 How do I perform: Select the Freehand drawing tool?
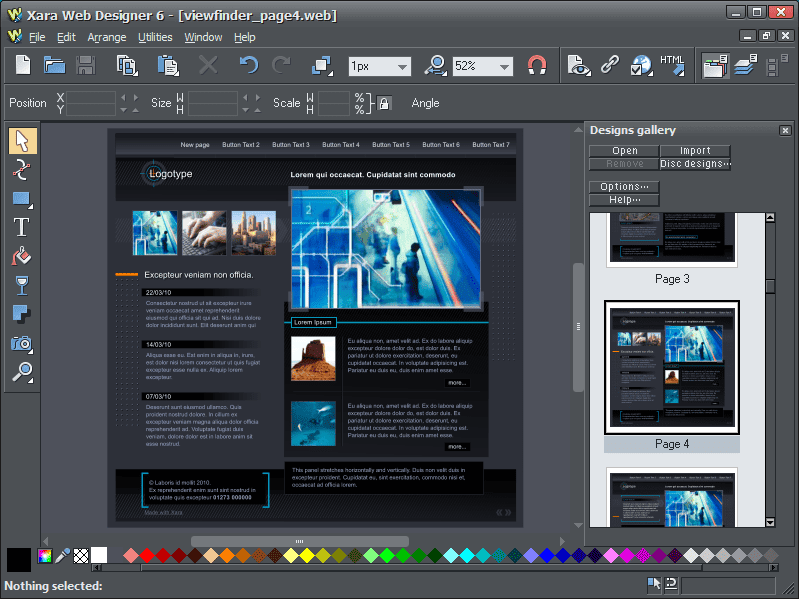[21, 170]
